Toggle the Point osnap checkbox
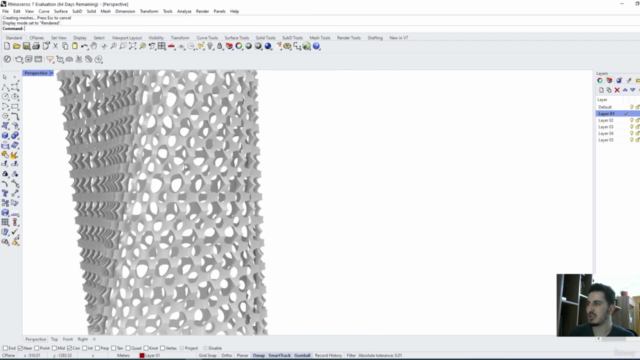 coord(37,348)
